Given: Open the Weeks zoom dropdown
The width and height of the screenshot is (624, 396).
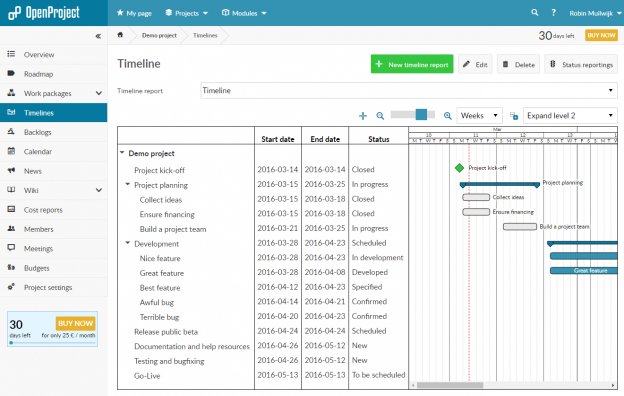Looking at the screenshot, I should 480,116.
